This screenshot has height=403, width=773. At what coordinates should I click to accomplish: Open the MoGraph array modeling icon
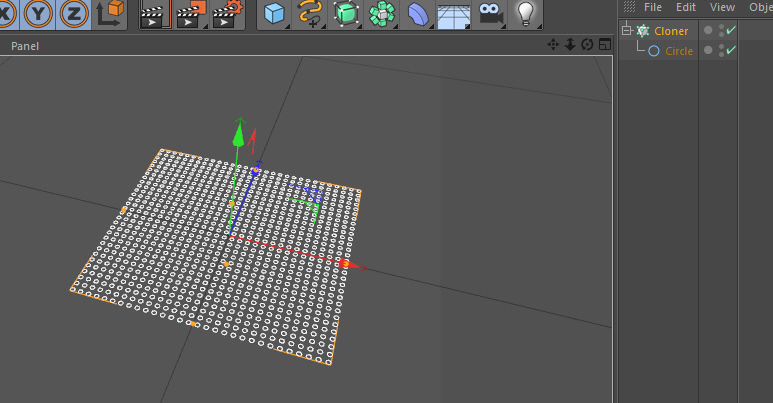(382, 14)
